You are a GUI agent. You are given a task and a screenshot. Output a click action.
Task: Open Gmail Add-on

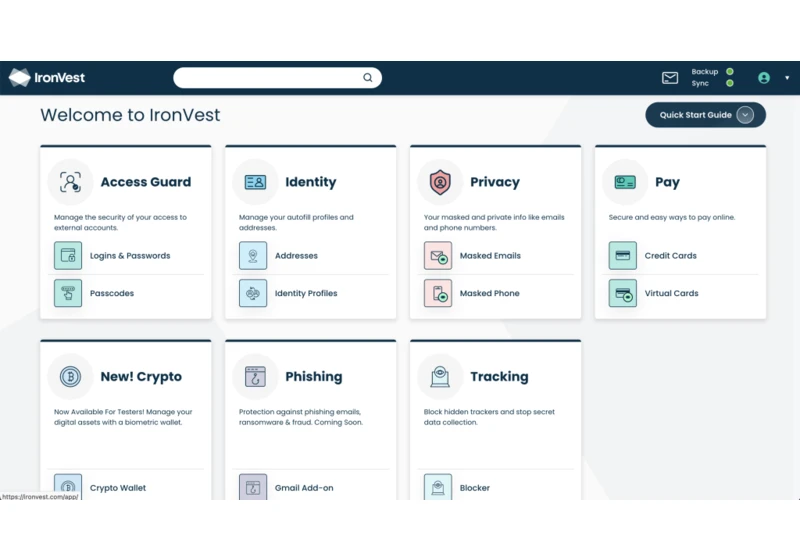(x=304, y=488)
